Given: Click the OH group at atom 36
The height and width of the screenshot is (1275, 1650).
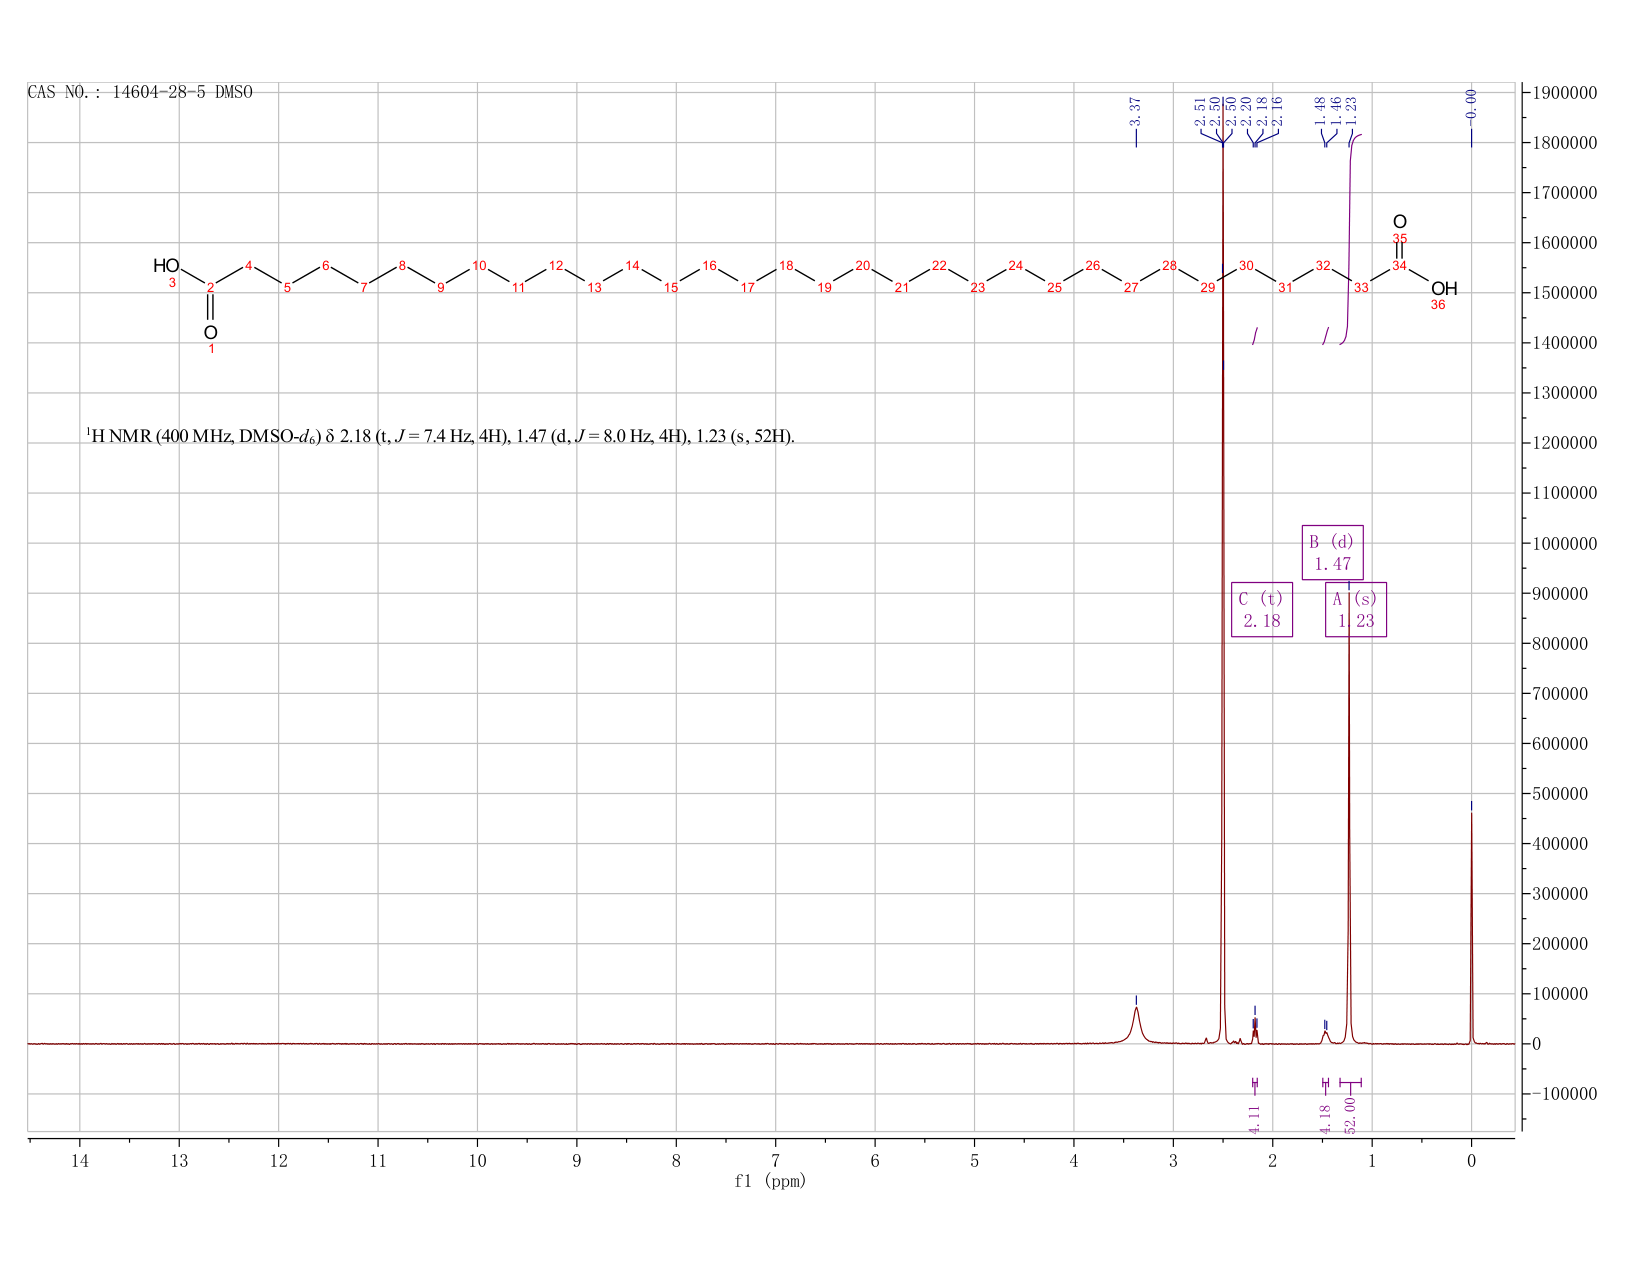Looking at the screenshot, I should [x=1444, y=289].
